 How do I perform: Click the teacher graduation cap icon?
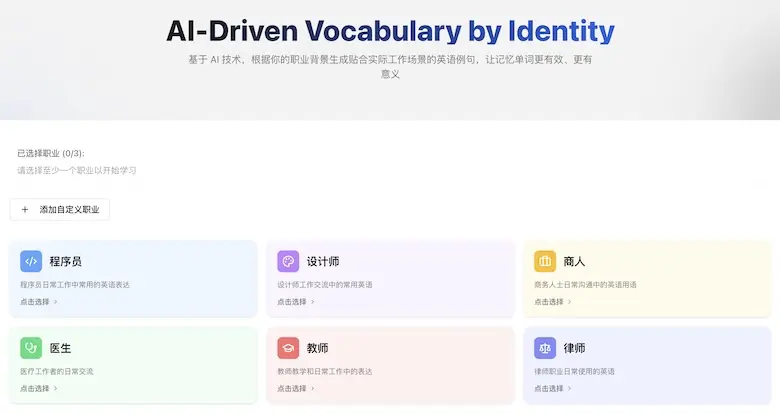point(288,348)
